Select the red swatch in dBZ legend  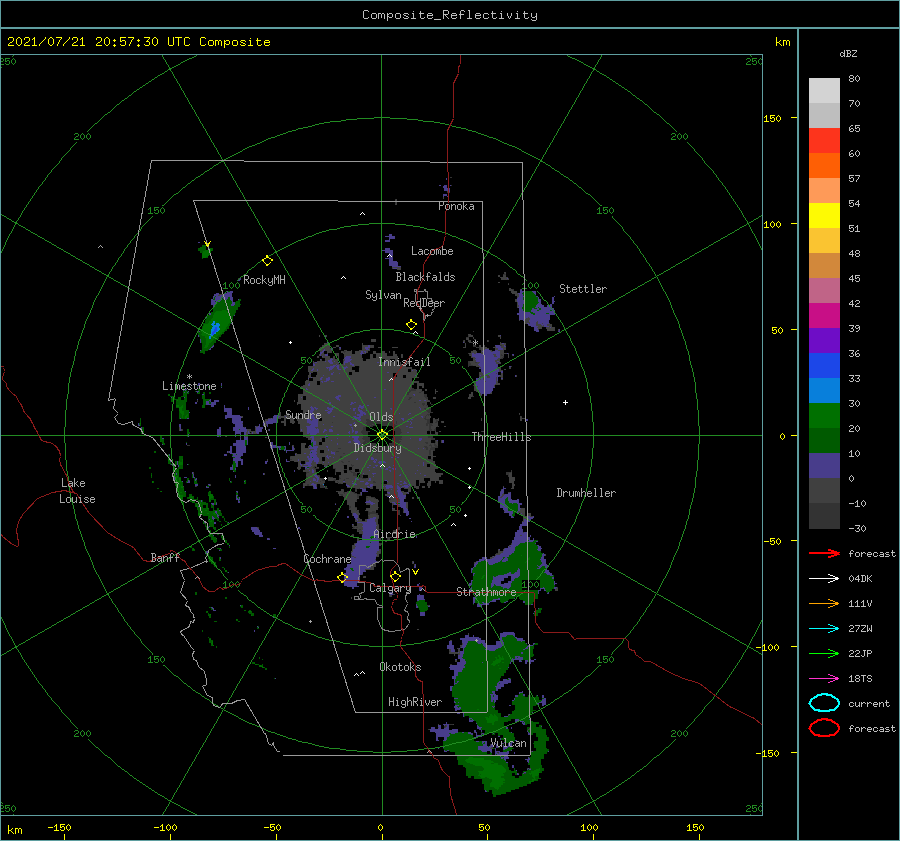click(x=824, y=140)
